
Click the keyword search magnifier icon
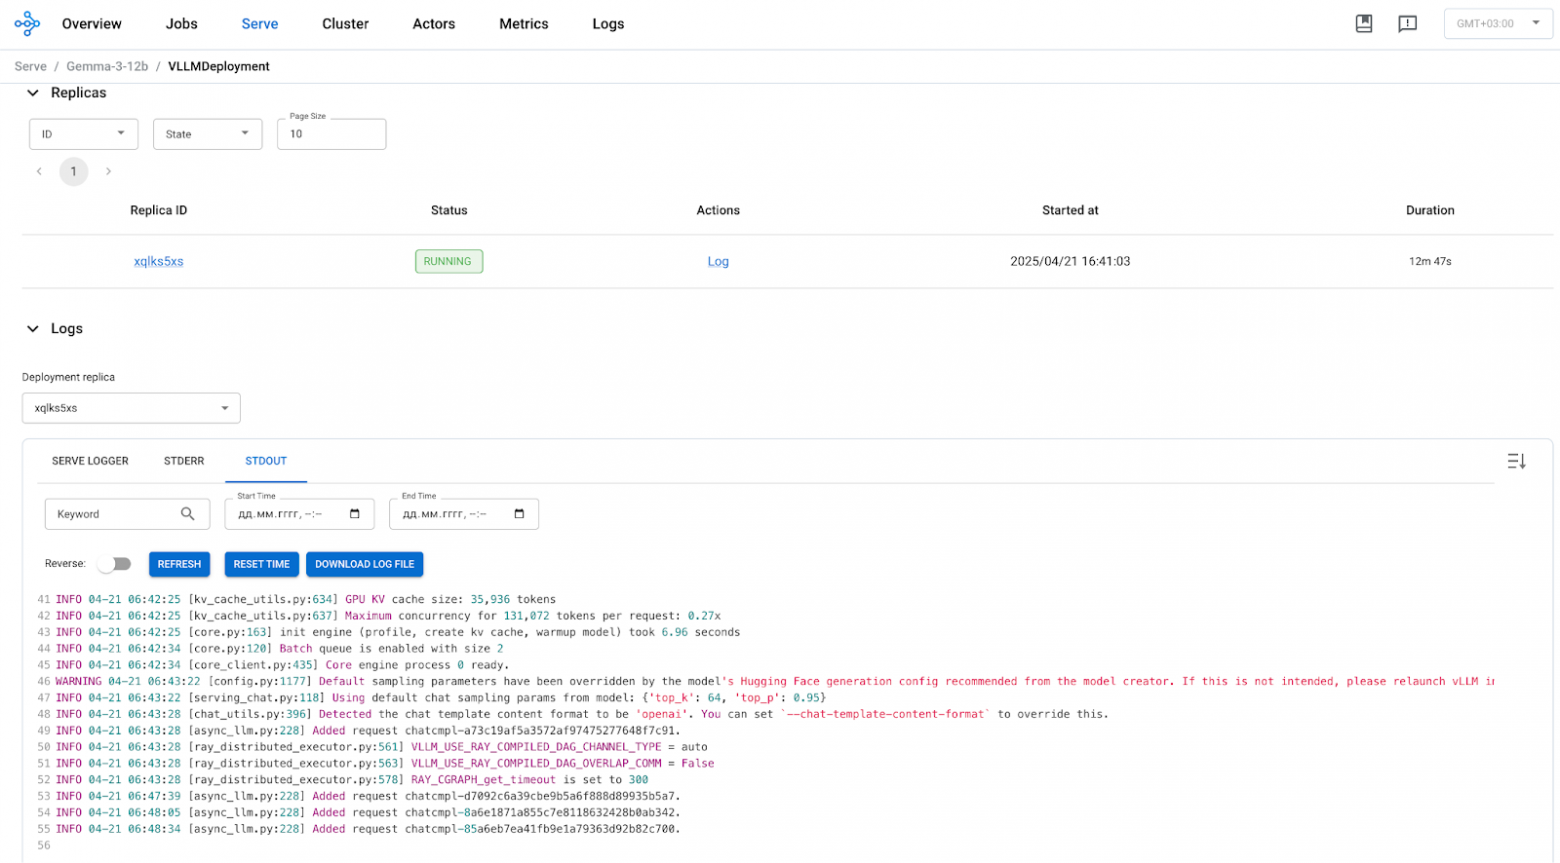[x=187, y=514]
